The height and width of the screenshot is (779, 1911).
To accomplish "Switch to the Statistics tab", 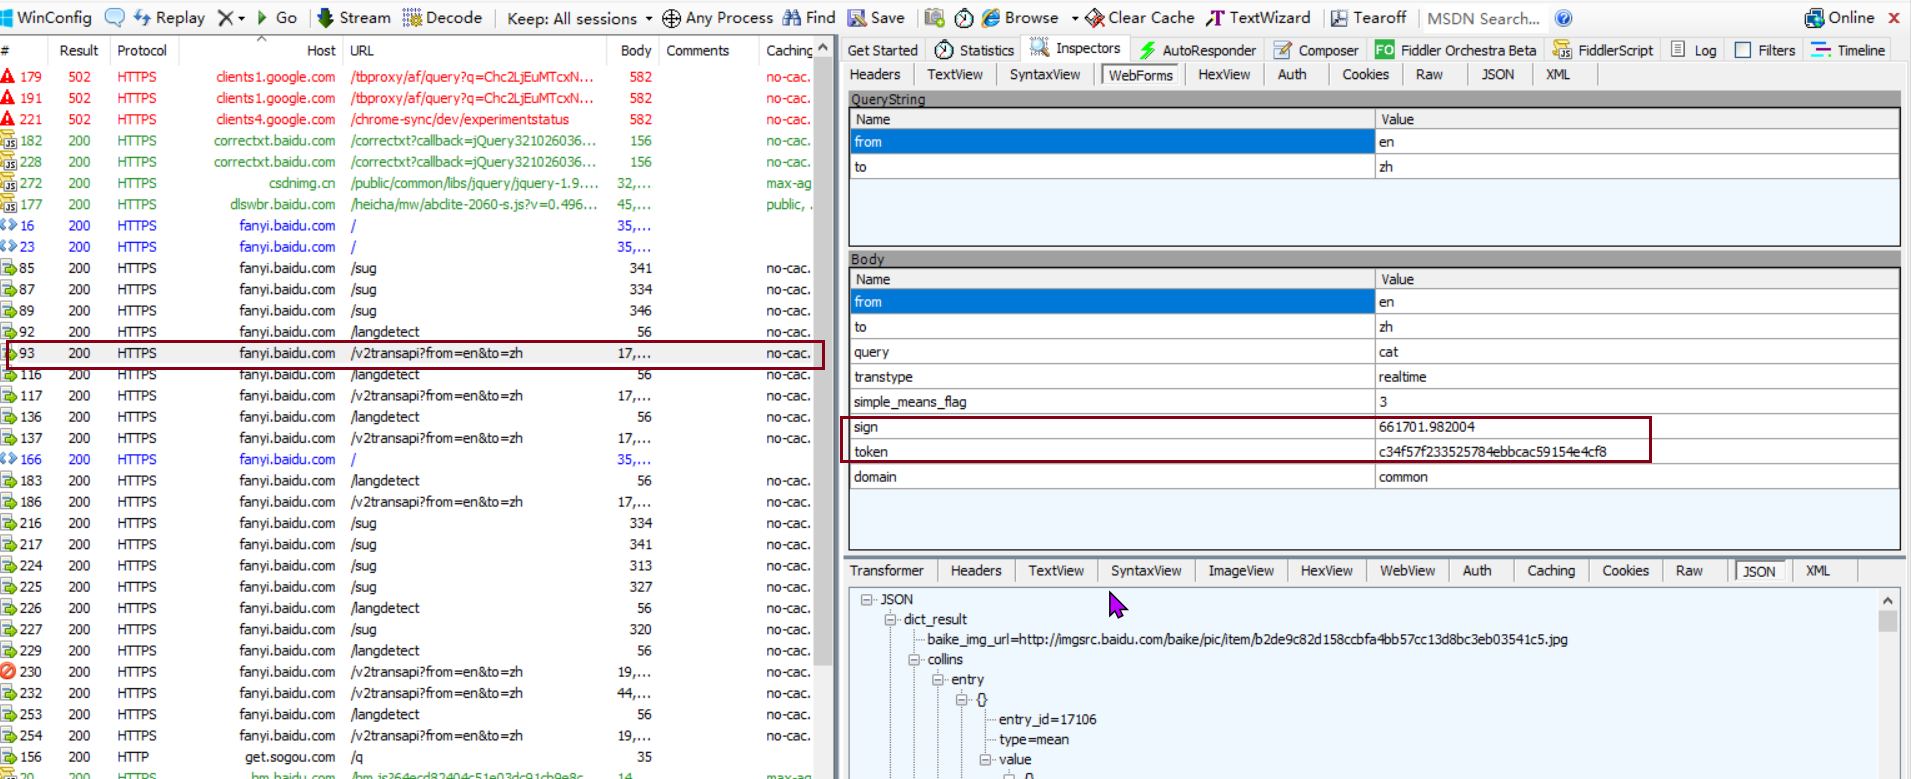I will pos(975,50).
